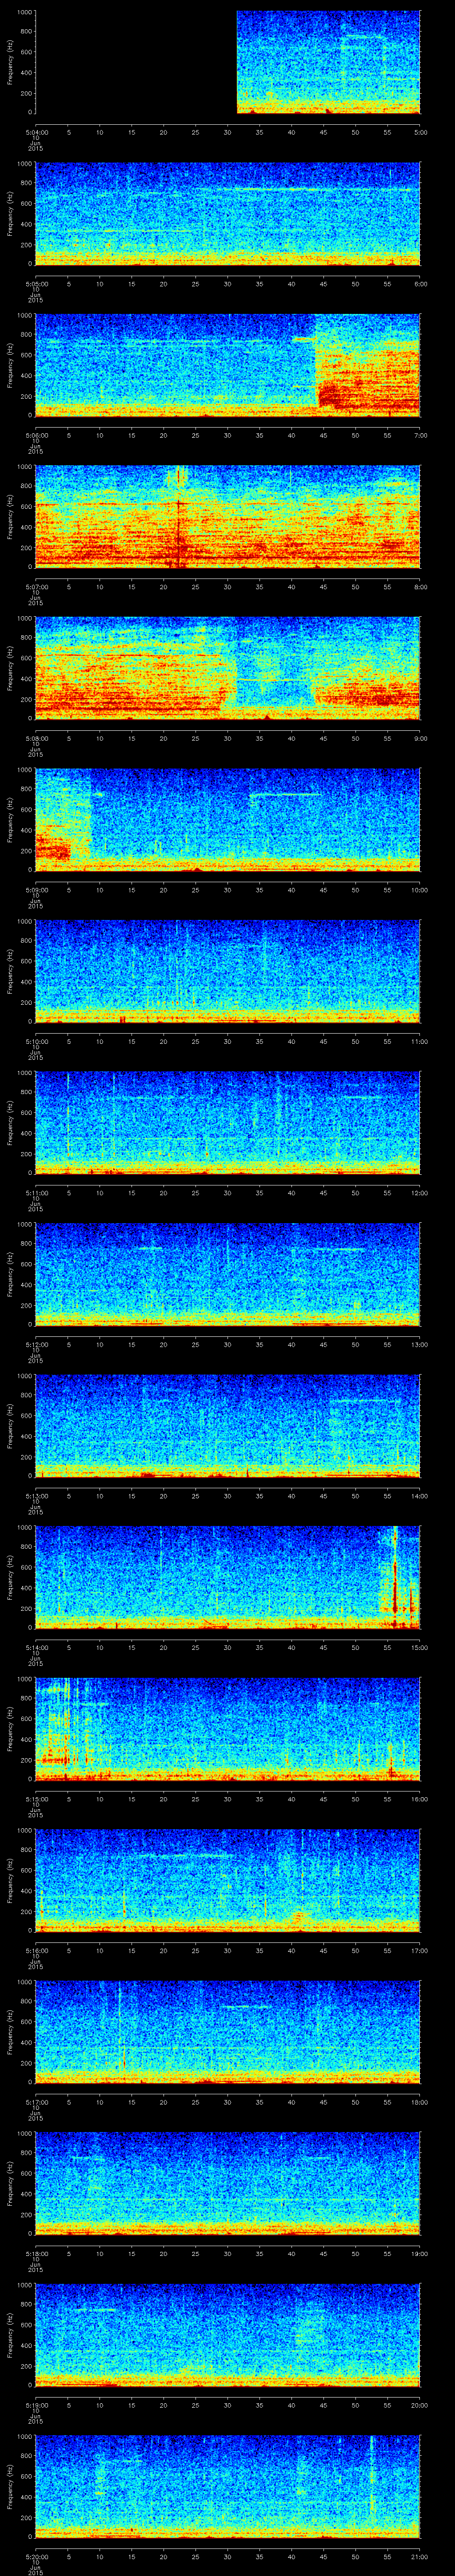
Task: Click the "21:00" end time label
Action: (420, 2555)
